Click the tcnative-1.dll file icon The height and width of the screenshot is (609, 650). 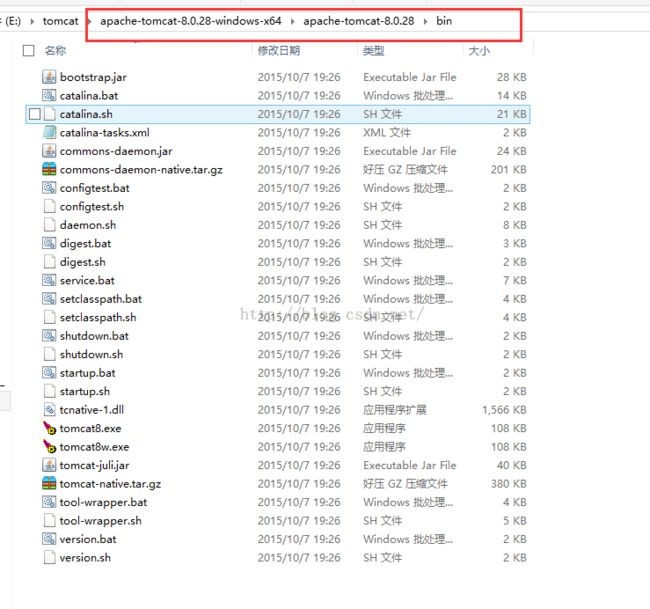coord(49,410)
